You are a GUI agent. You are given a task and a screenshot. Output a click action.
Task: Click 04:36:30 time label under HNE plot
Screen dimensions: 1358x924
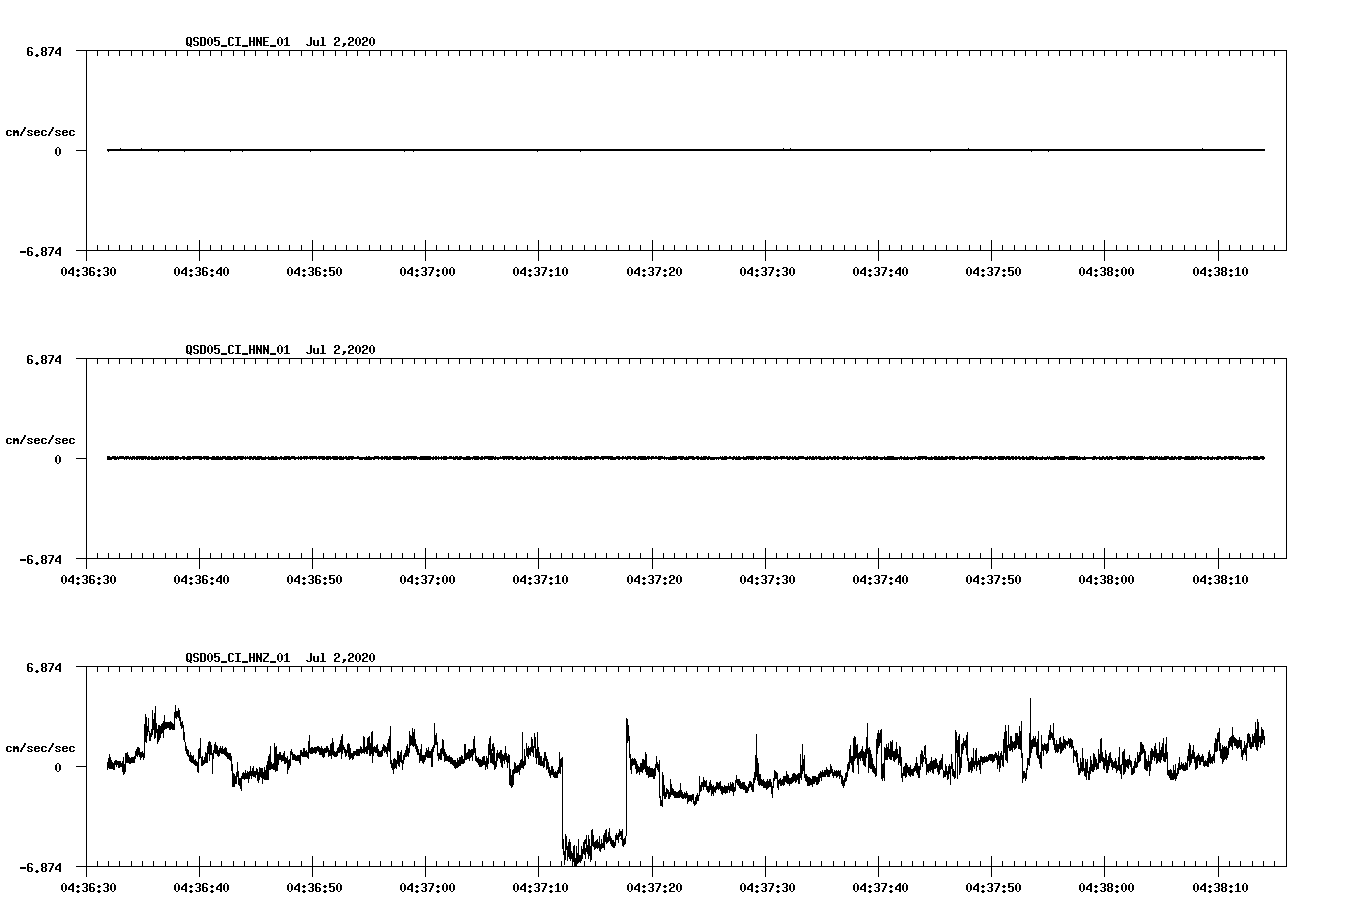[88, 271]
